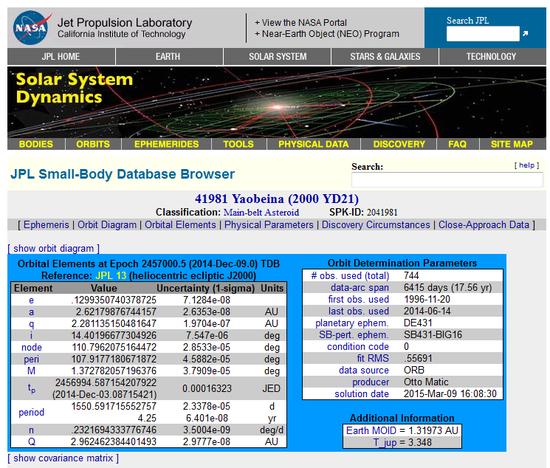Open the help link near Search

(526, 165)
